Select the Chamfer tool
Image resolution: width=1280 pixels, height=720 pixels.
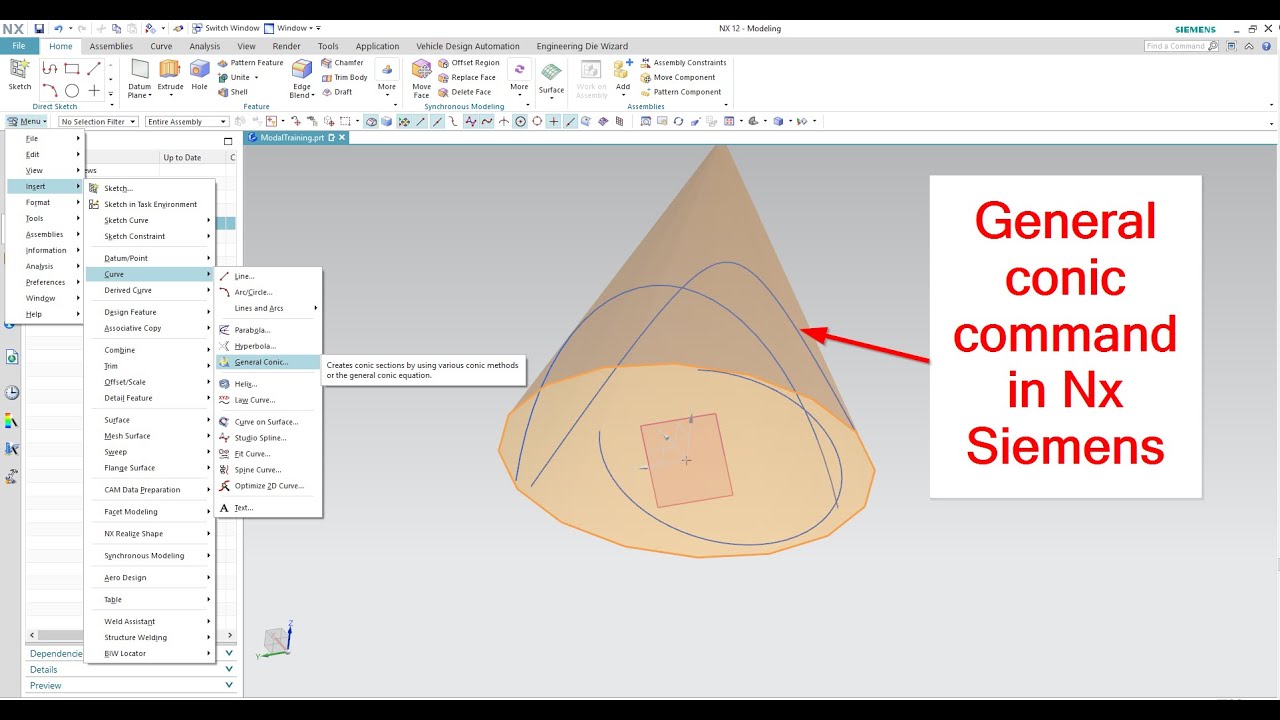(x=342, y=62)
